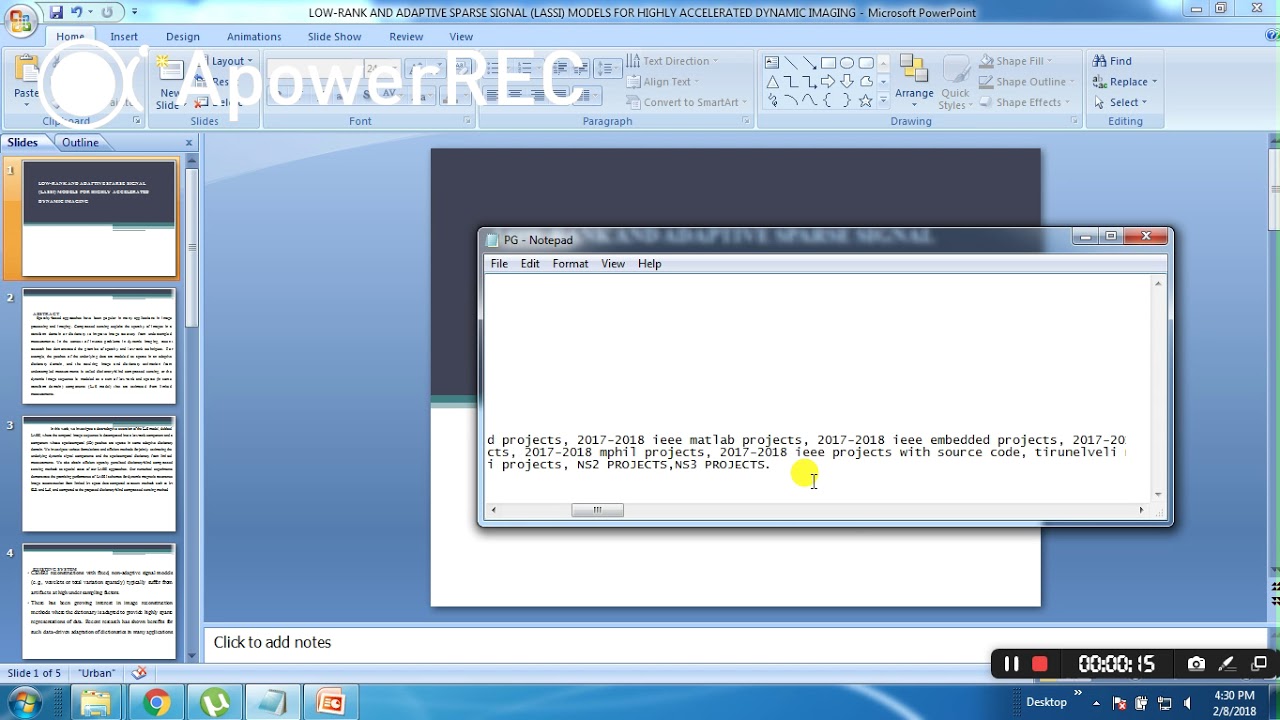Choose the Oval shape
This screenshot has width=1280, height=720.
pyautogui.click(x=847, y=62)
